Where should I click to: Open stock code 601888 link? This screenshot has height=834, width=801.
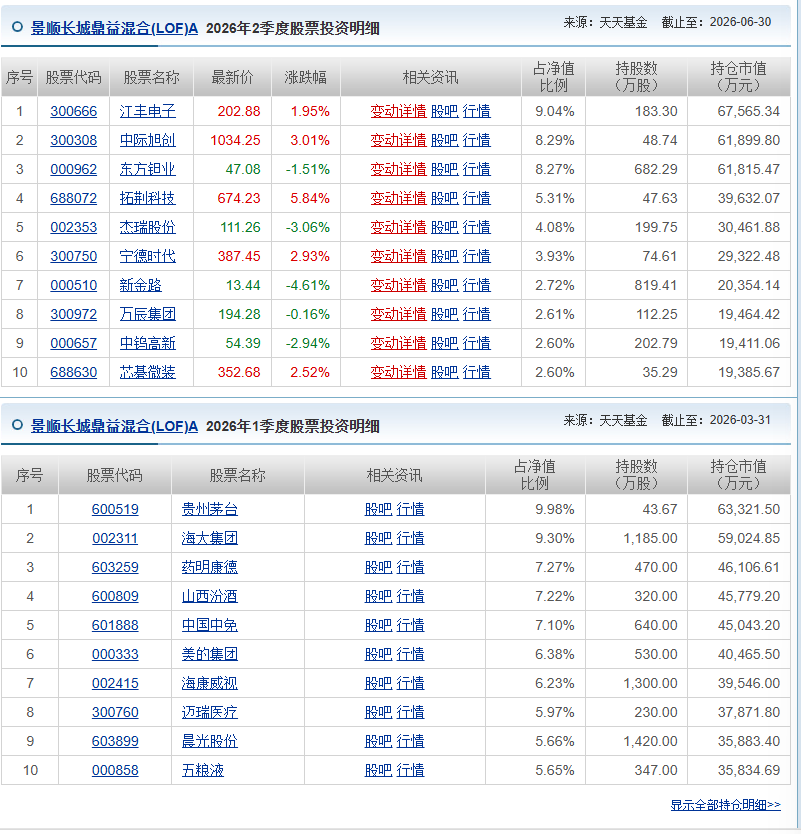pyautogui.click(x=115, y=626)
